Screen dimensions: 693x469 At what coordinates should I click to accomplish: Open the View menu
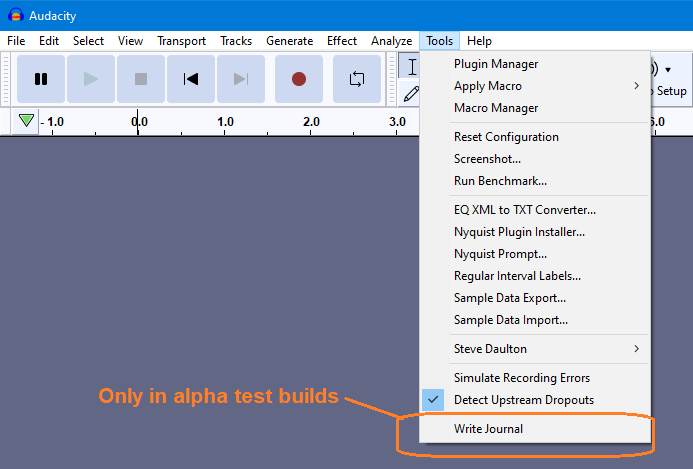(130, 41)
